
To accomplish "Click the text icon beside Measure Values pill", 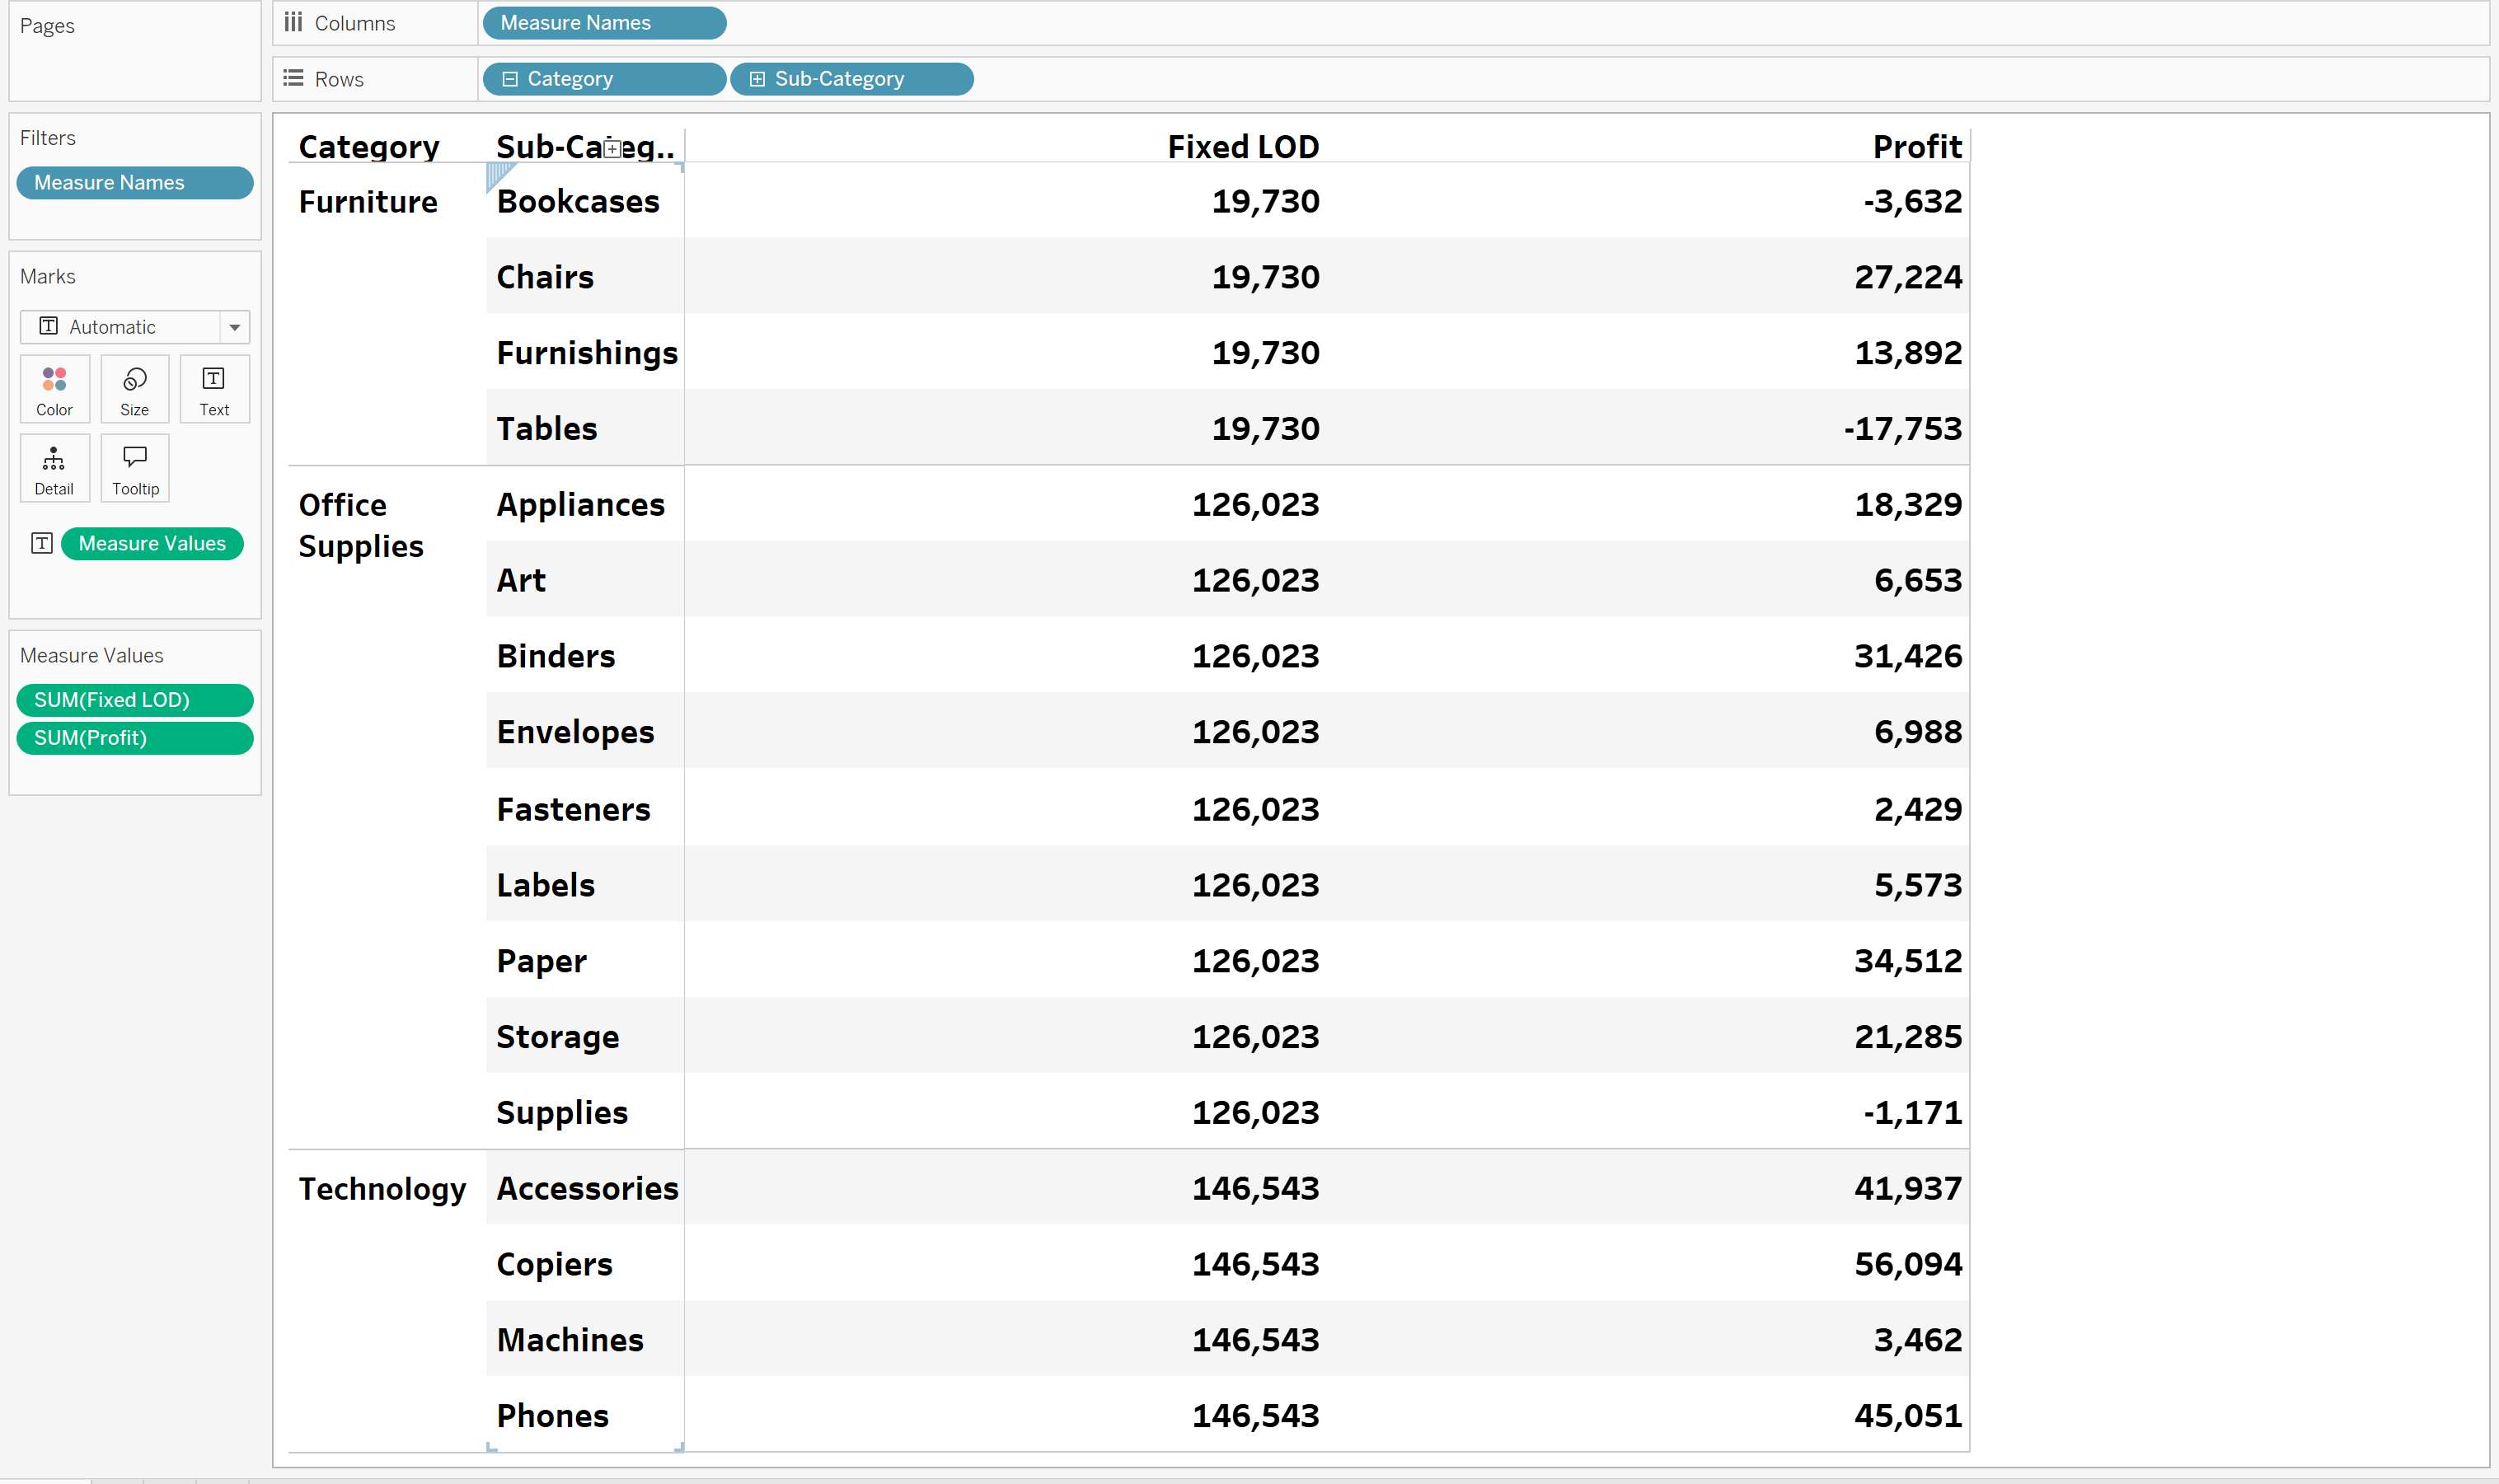I will [x=41, y=543].
